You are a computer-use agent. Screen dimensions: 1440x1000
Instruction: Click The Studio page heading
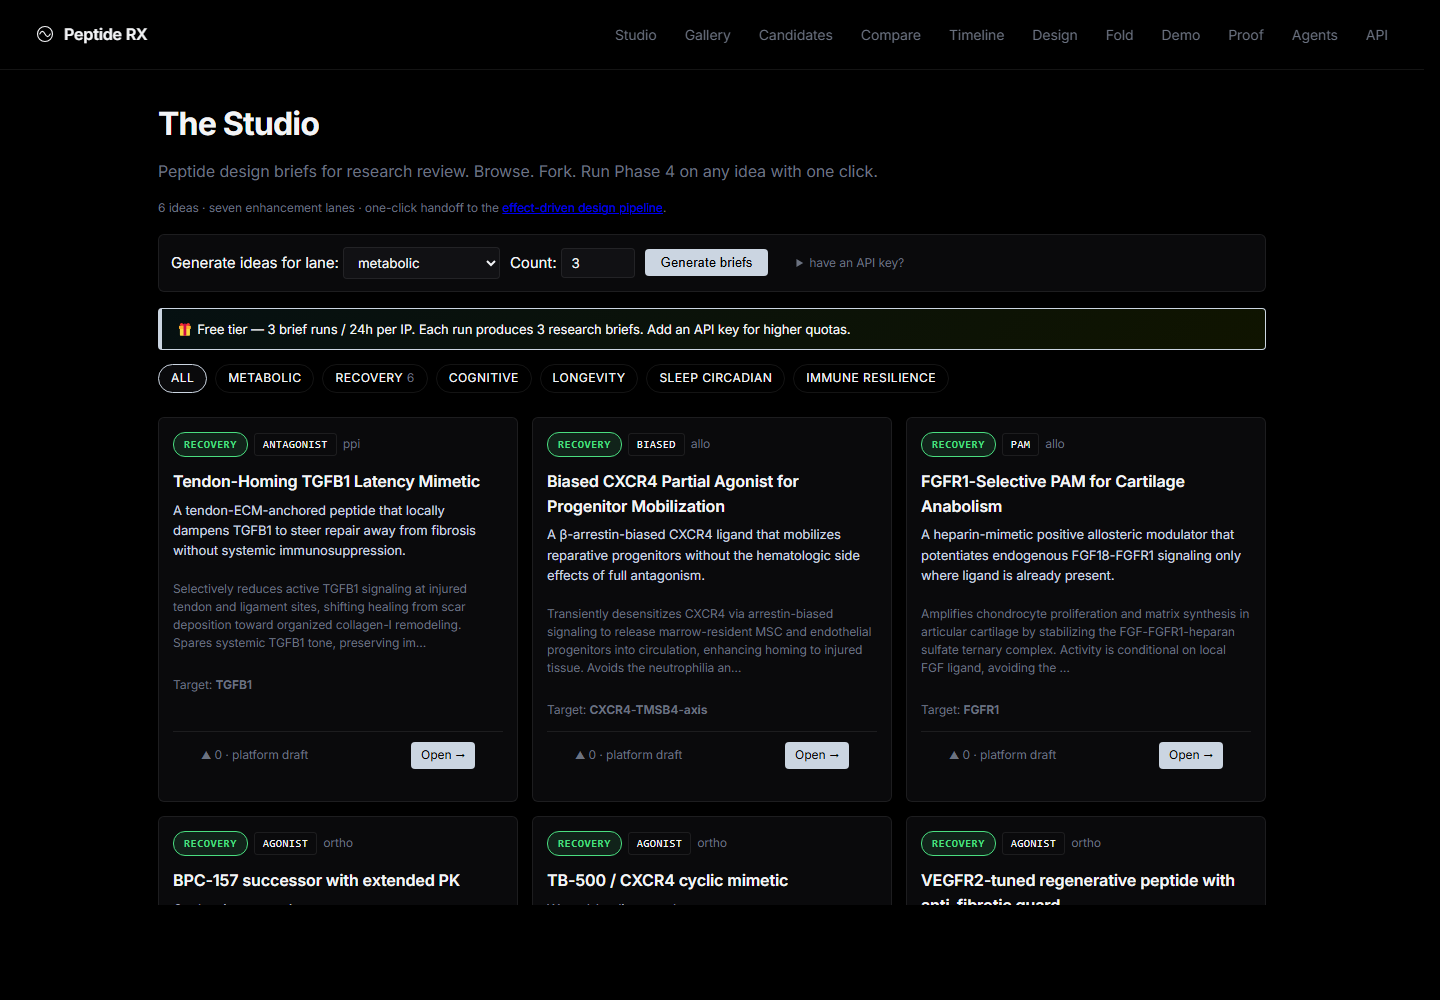239,124
